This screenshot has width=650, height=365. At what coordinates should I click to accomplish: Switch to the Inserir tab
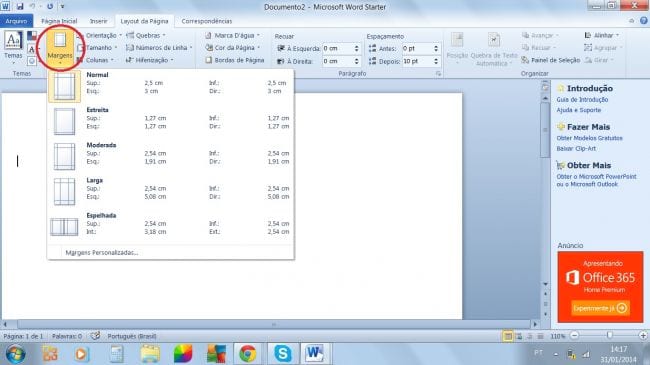[99, 21]
